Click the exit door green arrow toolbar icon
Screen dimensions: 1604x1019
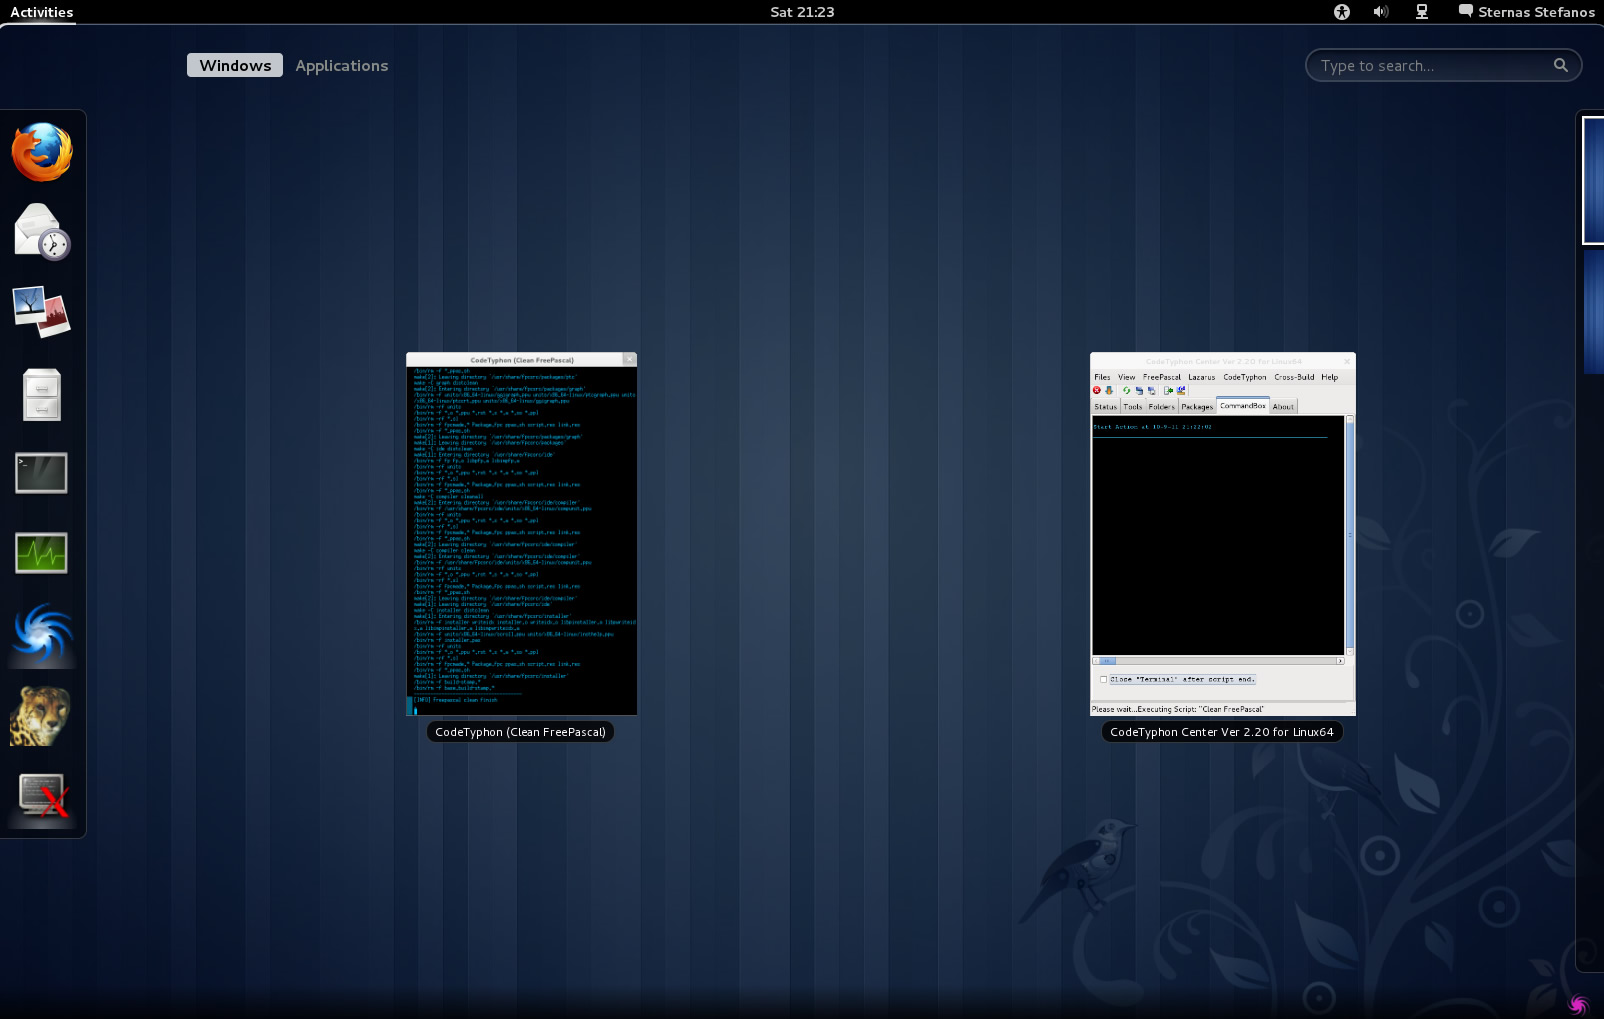(1168, 390)
